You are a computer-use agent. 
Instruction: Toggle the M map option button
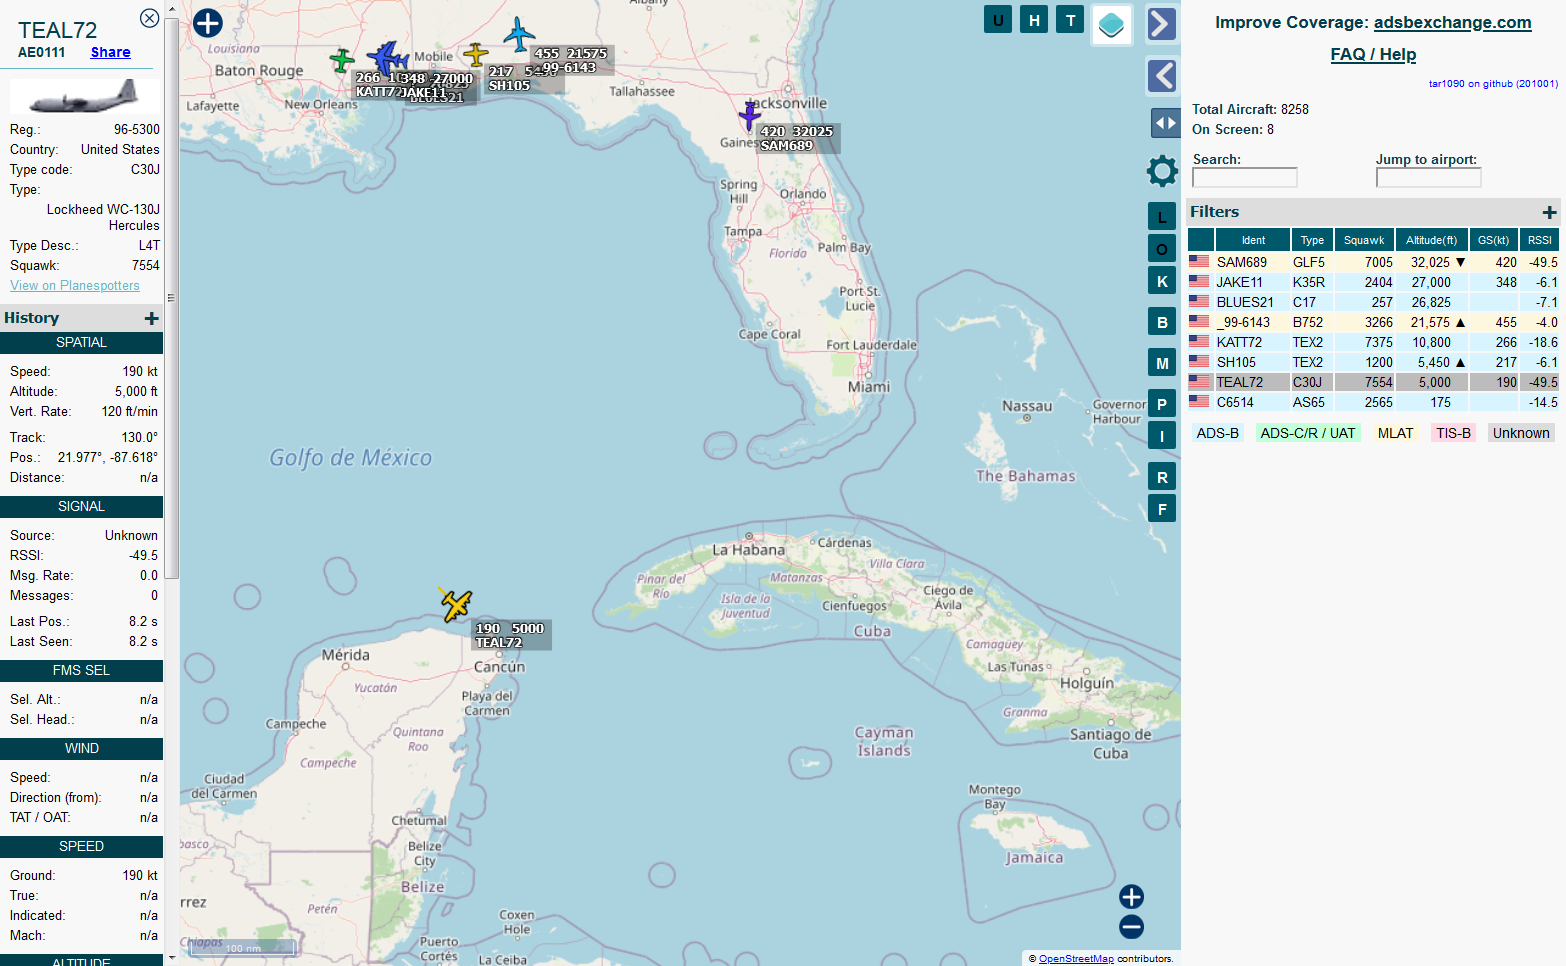1162,363
